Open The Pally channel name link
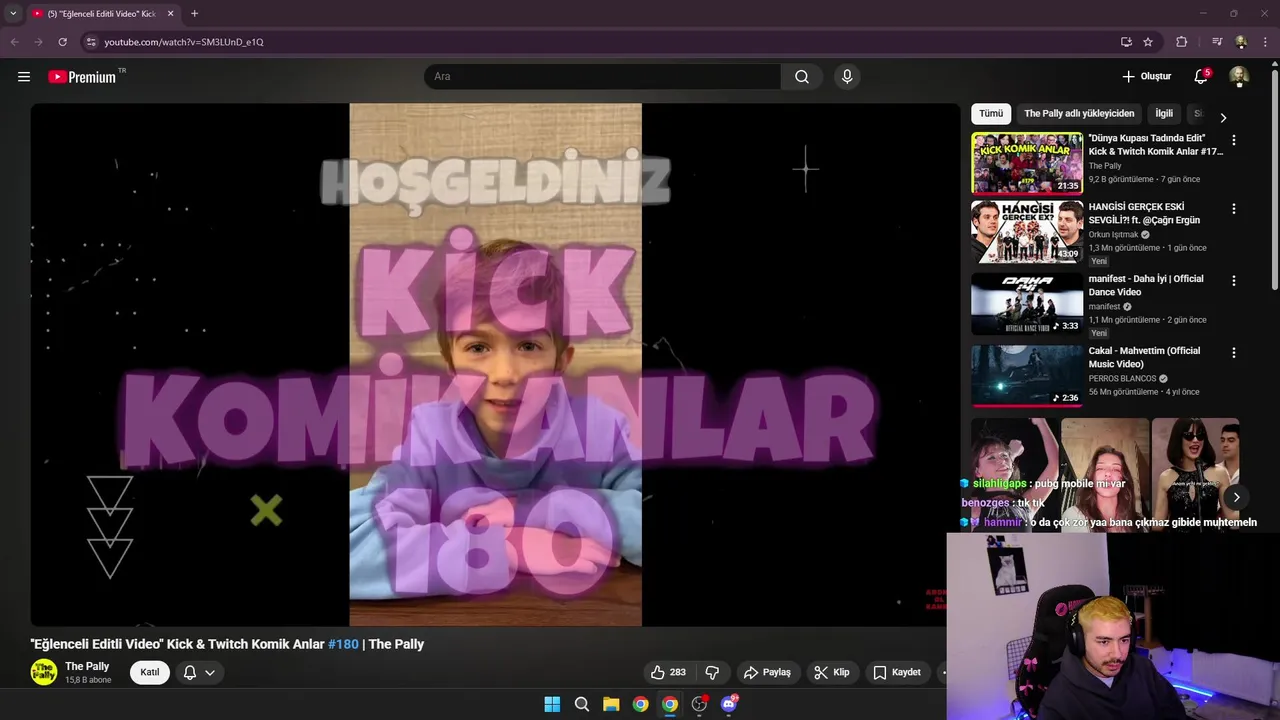Screen dimensions: 1280x720 coord(87,666)
